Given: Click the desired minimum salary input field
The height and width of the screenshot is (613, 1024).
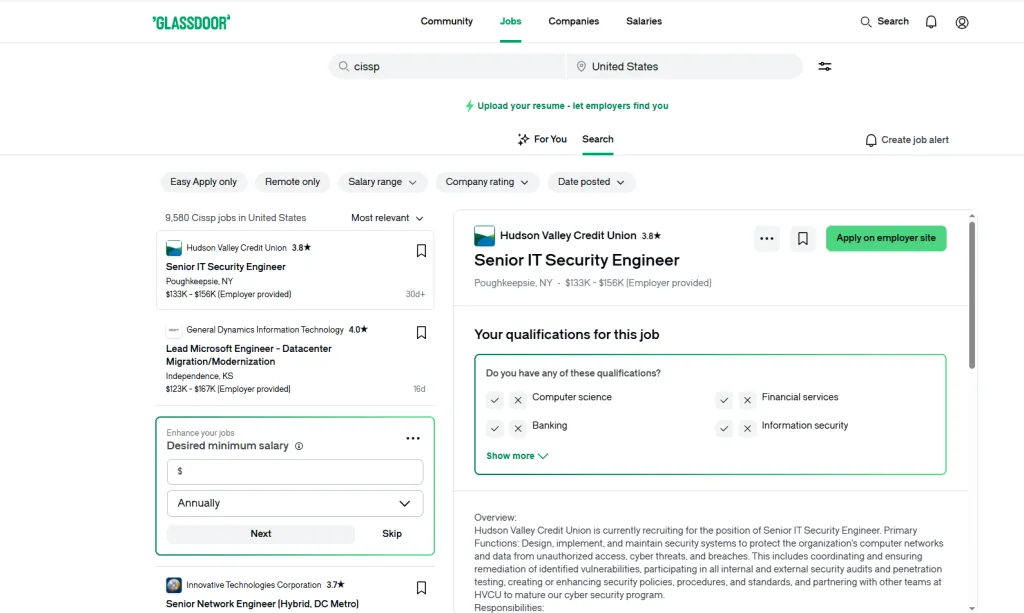Looking at the screenshot, I should [x=295, y=472].
